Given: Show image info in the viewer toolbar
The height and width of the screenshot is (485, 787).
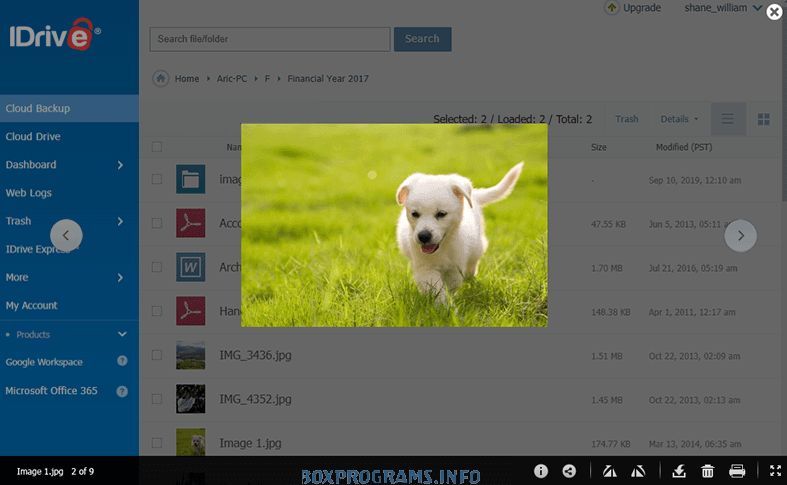Looking at the screenshot, I should 541,471.
